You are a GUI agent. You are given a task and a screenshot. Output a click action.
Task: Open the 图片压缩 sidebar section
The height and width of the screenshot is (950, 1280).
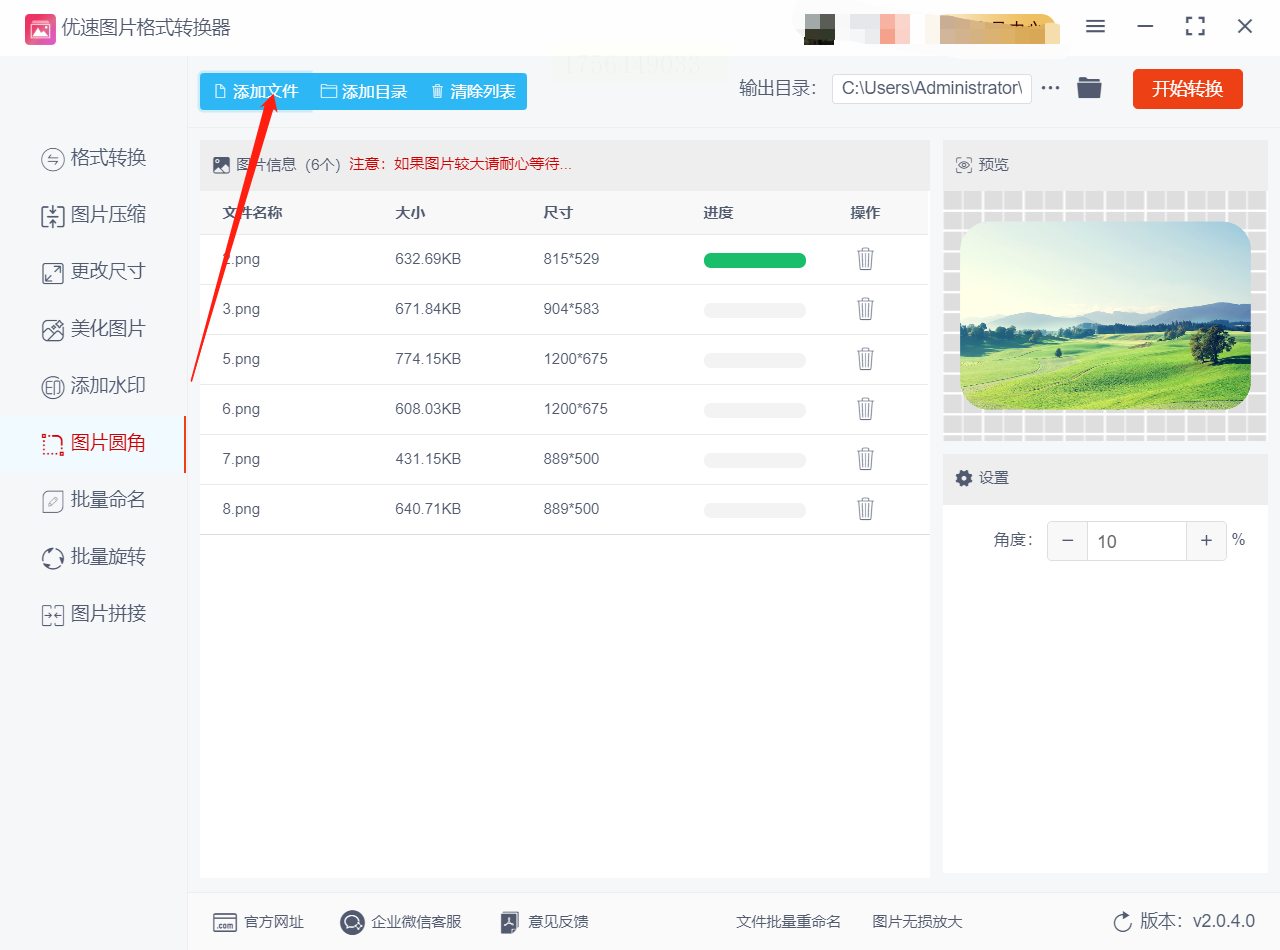tap(94, 215)
